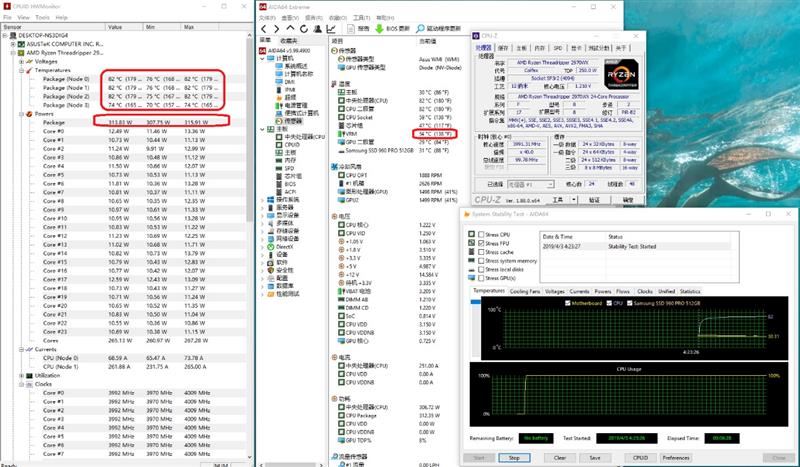Click the forward arrow in AIDA64 toolbar
This screenshot has height=467, width=800.
coord(277,29)
